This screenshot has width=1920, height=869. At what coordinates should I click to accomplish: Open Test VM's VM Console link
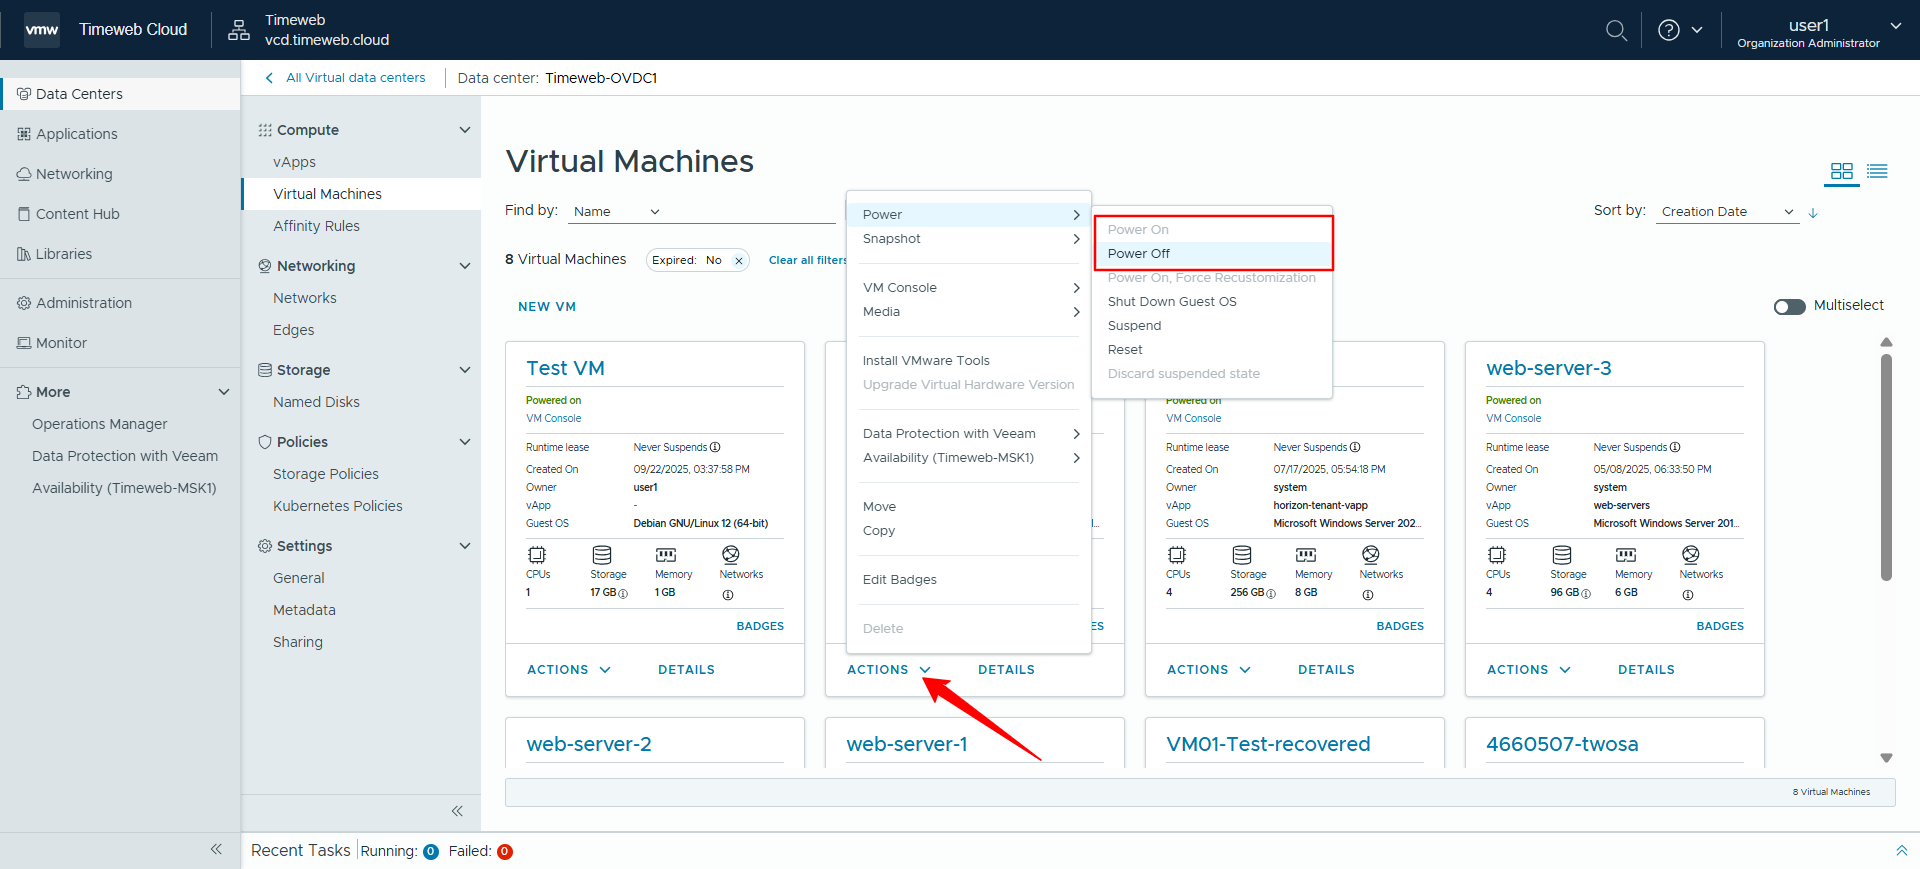point(553,418)
